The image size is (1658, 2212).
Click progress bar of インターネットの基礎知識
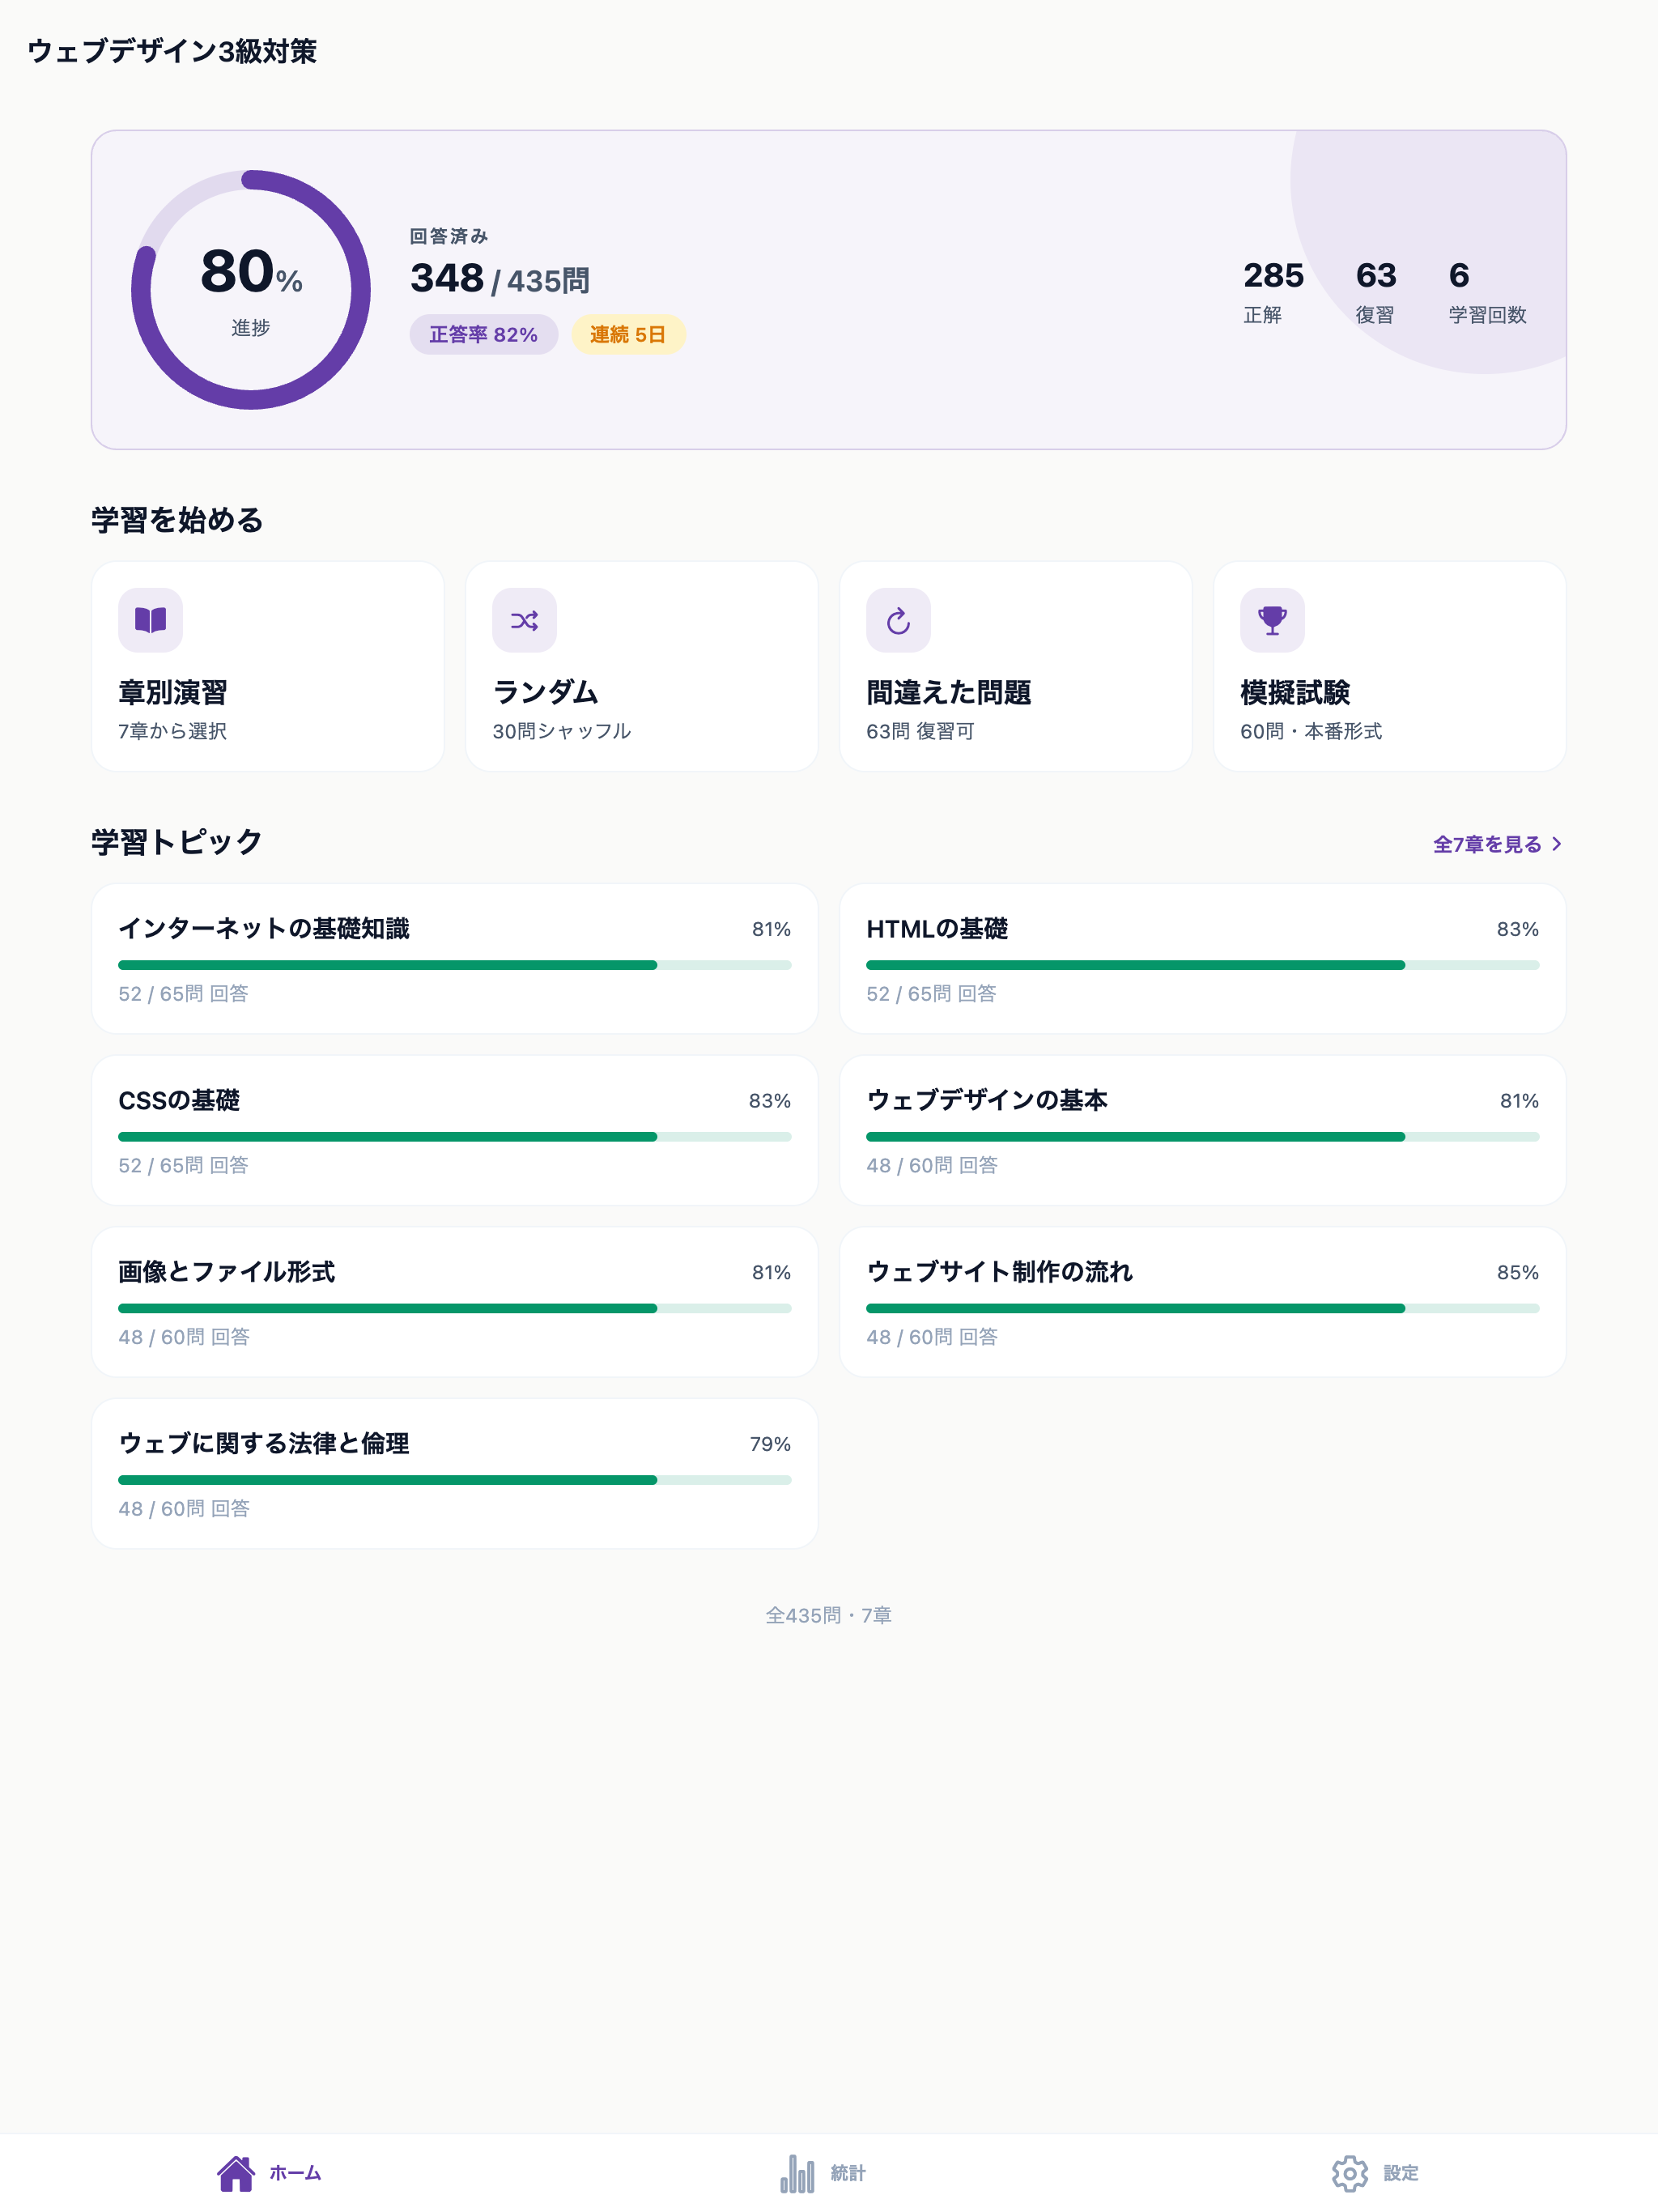pos(454,965)
